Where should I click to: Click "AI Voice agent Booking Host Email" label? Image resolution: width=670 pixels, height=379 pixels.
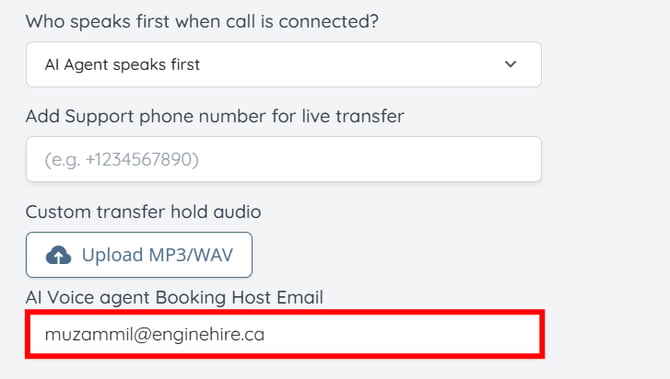(x=174, y=297)
